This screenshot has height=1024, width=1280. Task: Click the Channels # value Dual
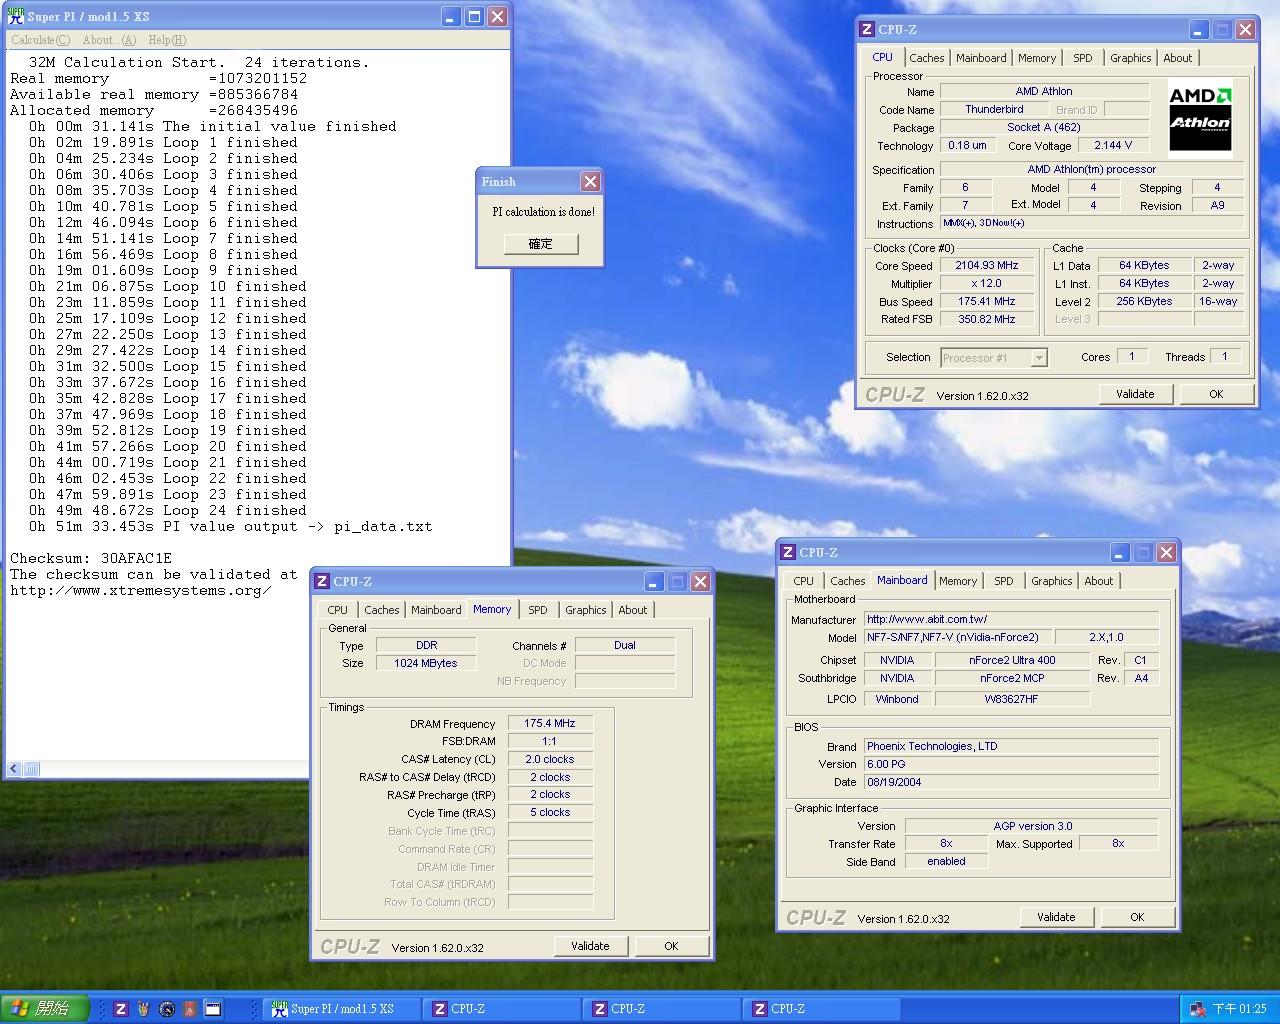(625, 645)
